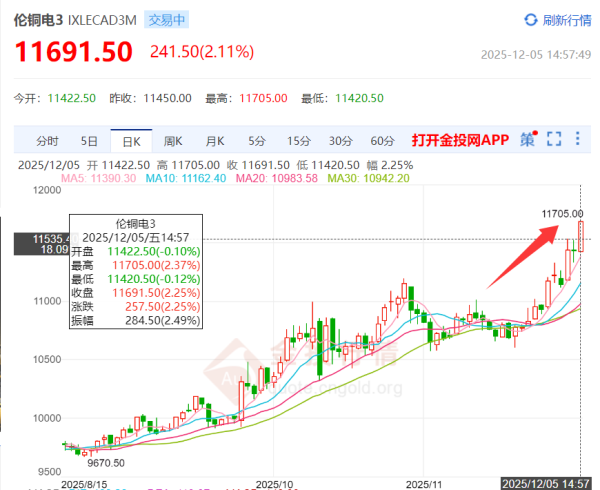Click the current price 11691.50
The width and height of the screenshot is (600, 490).
[x=73, y=52]
